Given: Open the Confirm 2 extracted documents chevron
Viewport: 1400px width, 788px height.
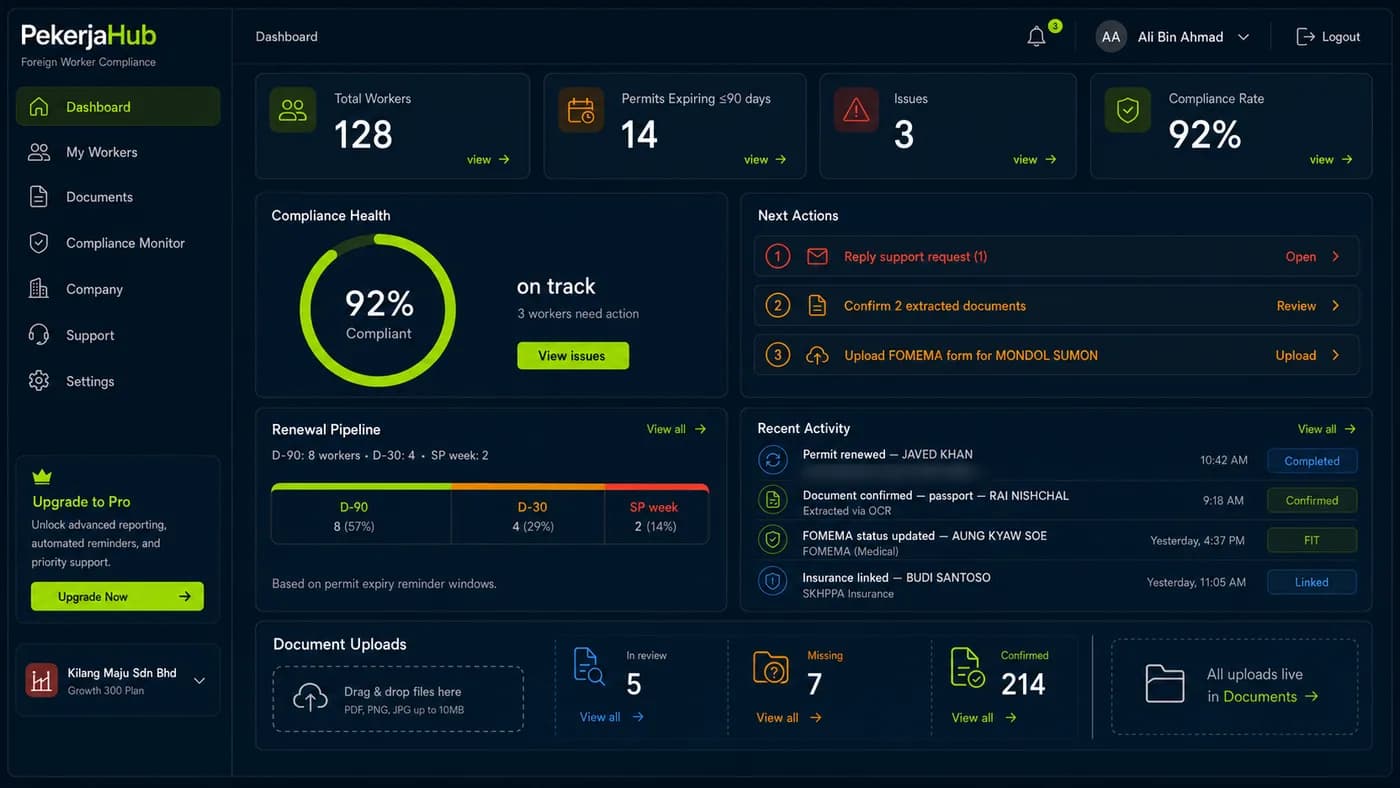Looking at the screenshot, I should click(1335, 306).
